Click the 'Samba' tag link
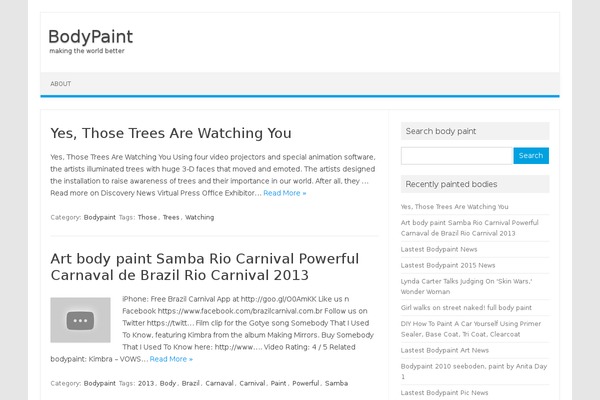The height and width of the screenshot is (400, 600). coord(336,383)
